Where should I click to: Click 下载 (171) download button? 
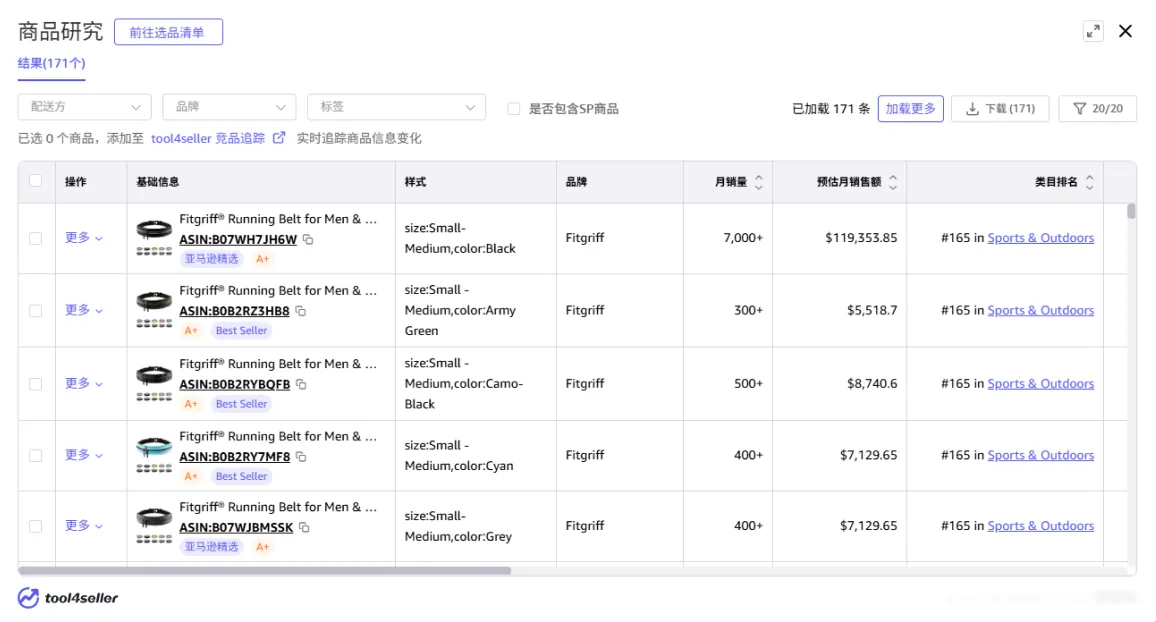[1000, 108]
